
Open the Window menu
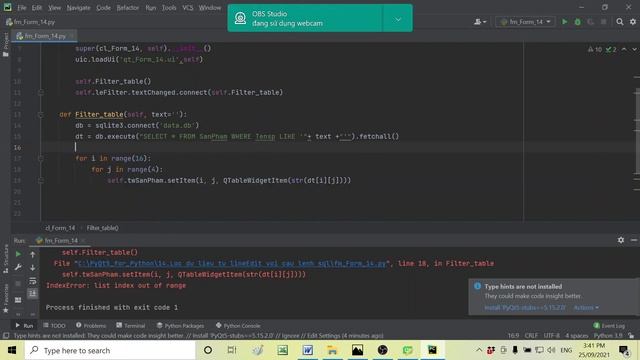pyautogui.click(x=210, y=8)
